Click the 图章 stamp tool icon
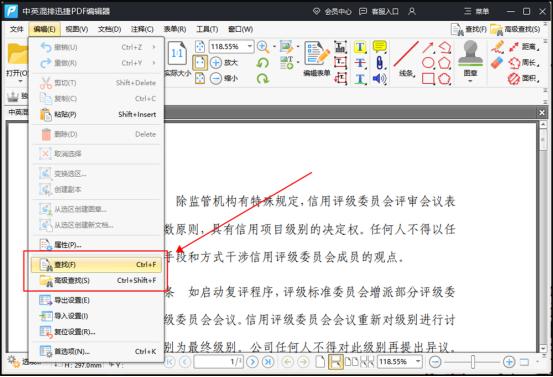 coord(470,54)
